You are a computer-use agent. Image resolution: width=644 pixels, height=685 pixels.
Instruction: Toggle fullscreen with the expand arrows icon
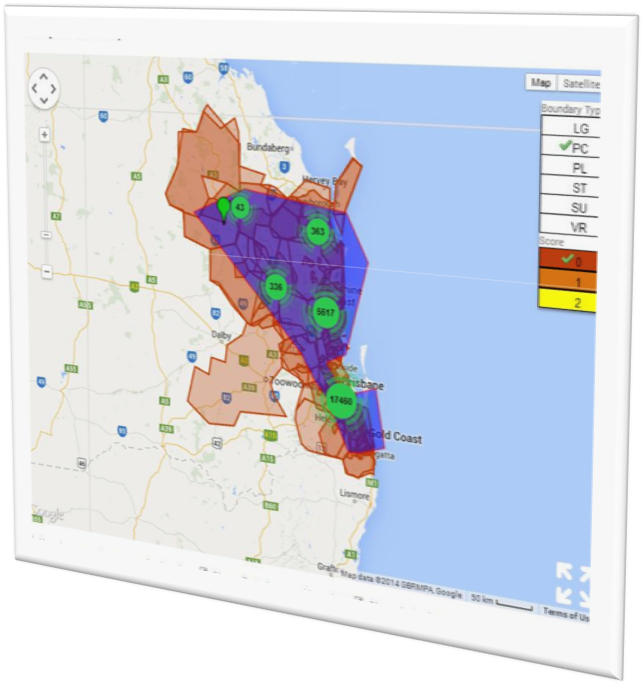pos(573,584)
